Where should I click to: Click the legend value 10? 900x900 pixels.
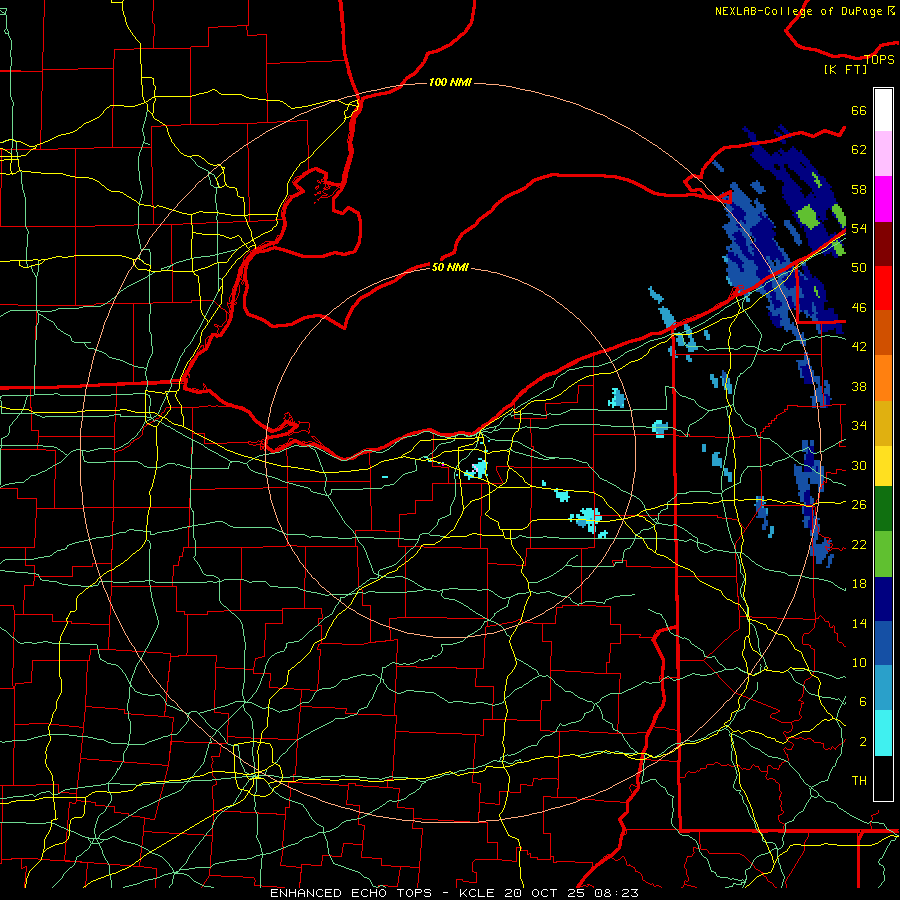(859, 662)
